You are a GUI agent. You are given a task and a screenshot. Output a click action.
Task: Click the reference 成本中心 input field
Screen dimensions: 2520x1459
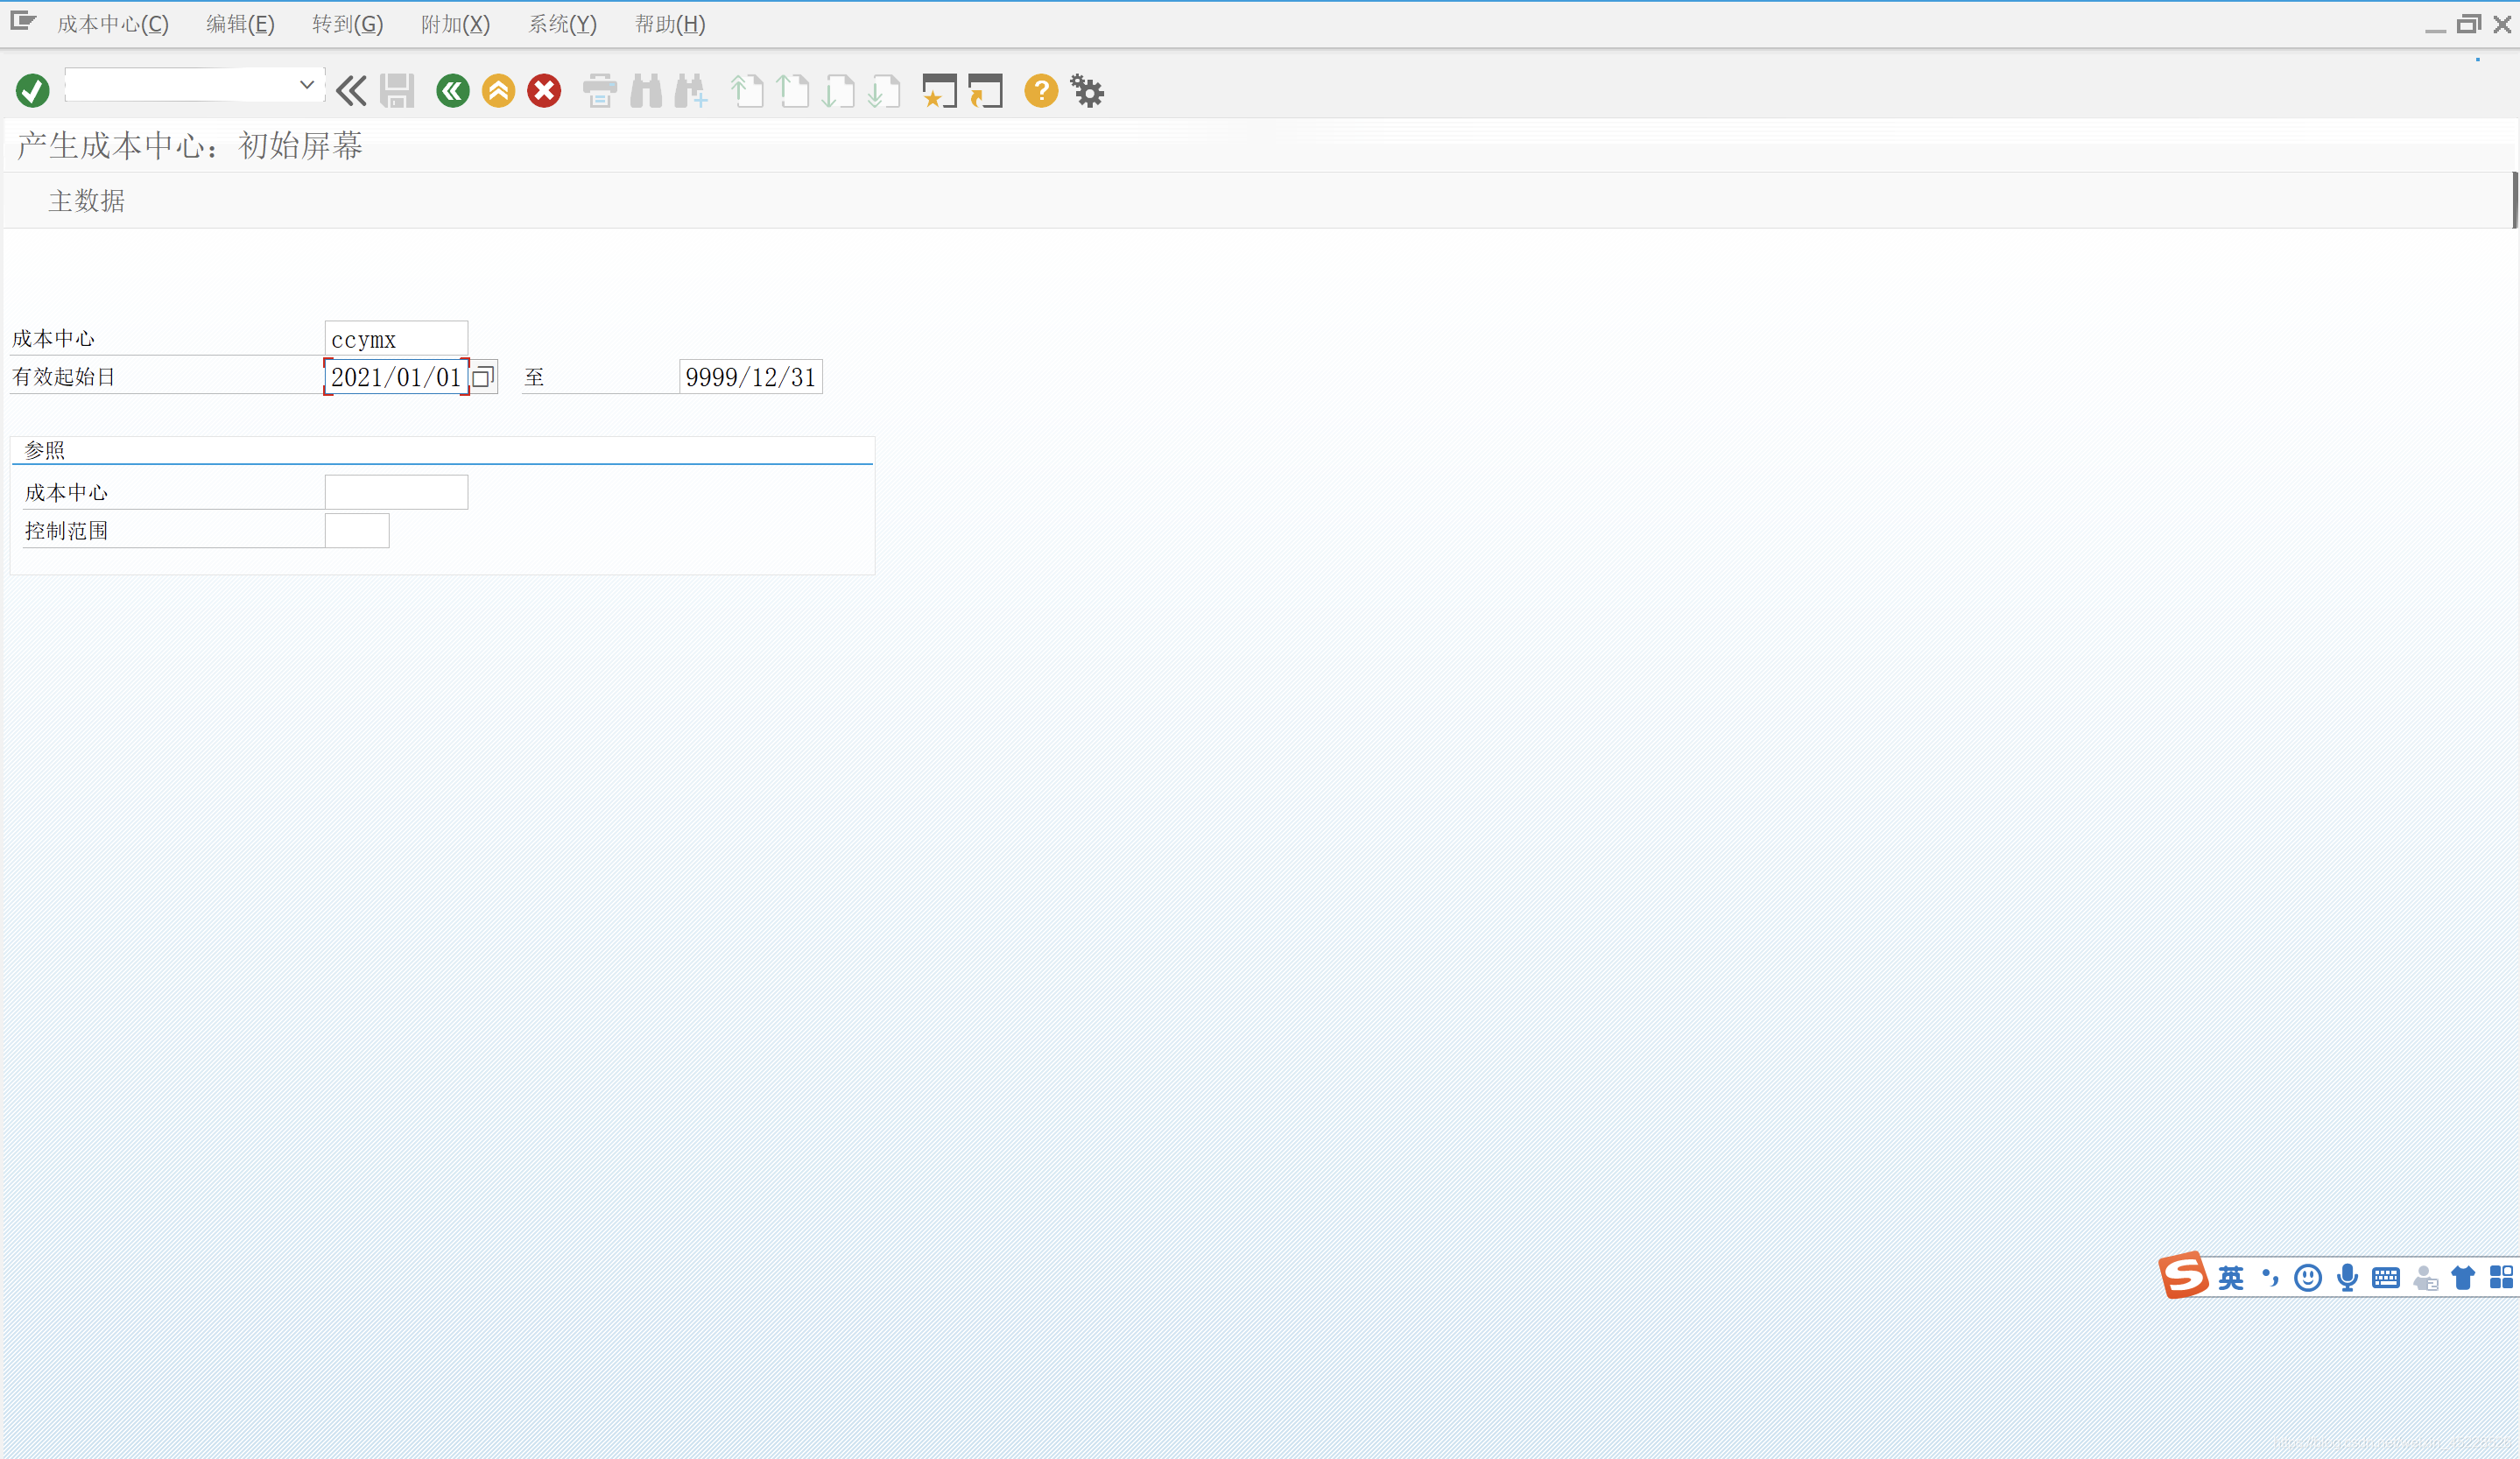(396, 492)
